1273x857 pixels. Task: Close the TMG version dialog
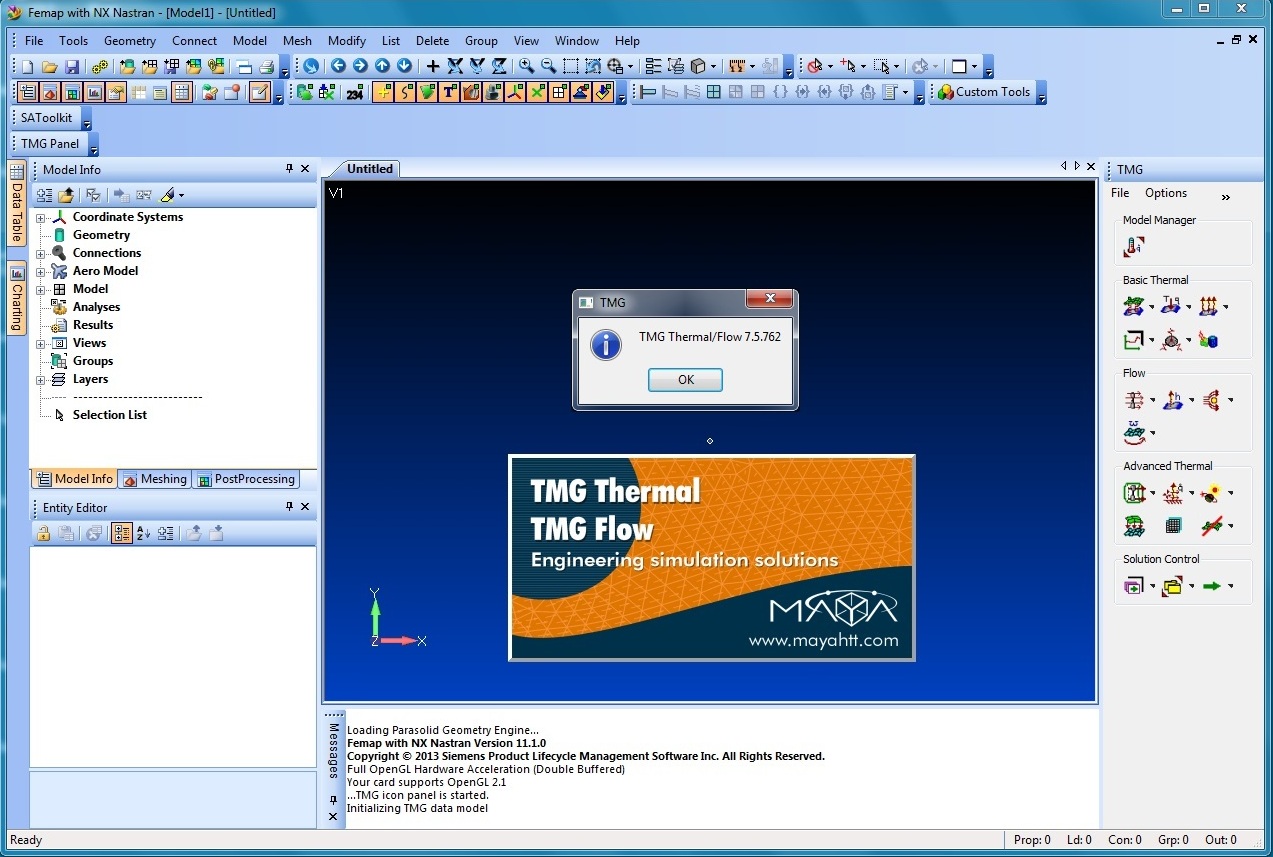pyautogui.click(x=769, y=299)
